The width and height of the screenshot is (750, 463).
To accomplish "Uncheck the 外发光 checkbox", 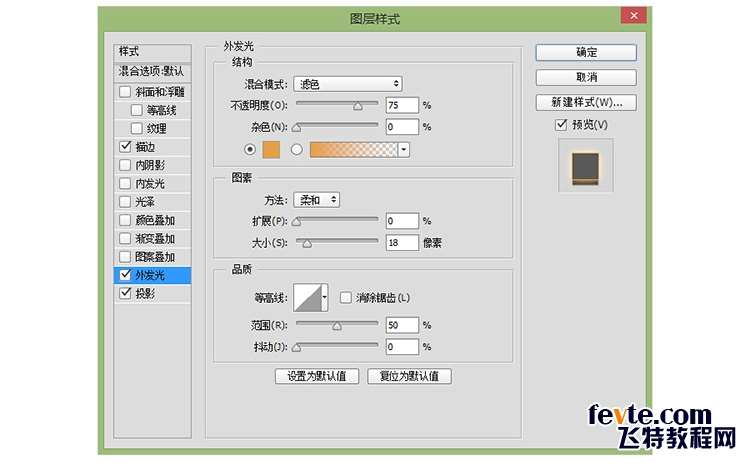I will click(x=125, y=275).
